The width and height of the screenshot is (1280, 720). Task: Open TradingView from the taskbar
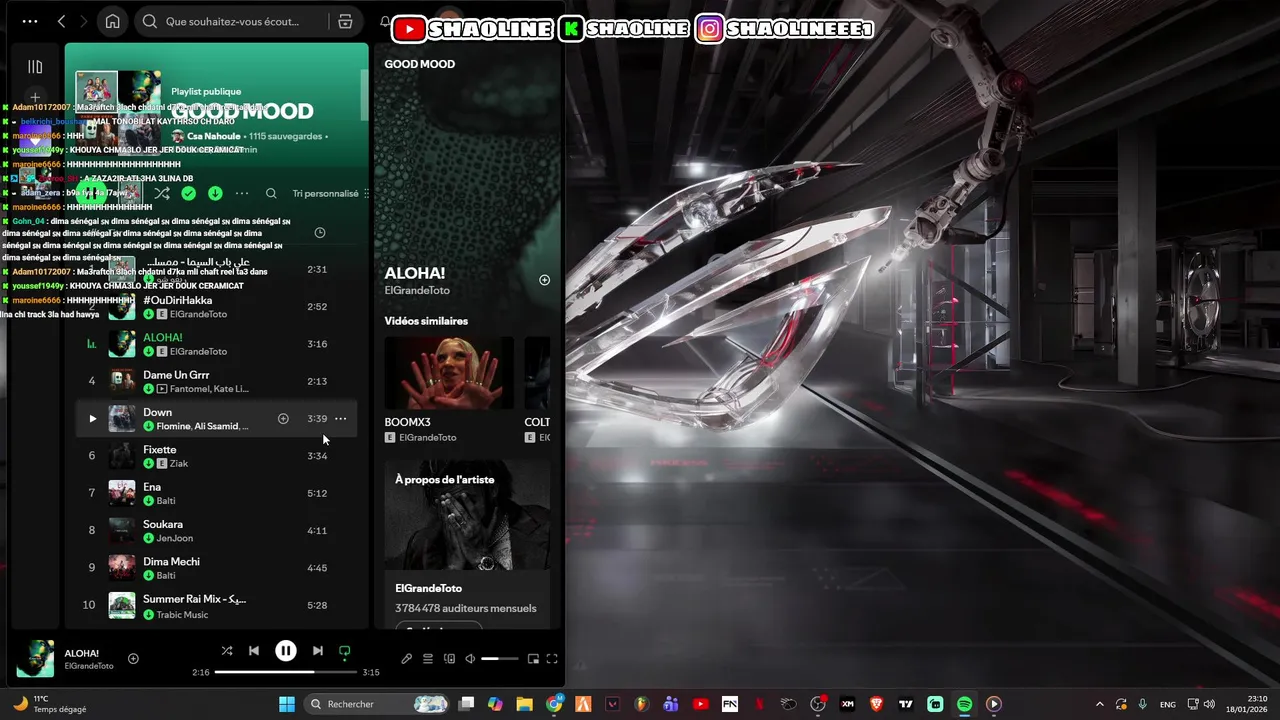pyautogui.click(x=906, y=704)
